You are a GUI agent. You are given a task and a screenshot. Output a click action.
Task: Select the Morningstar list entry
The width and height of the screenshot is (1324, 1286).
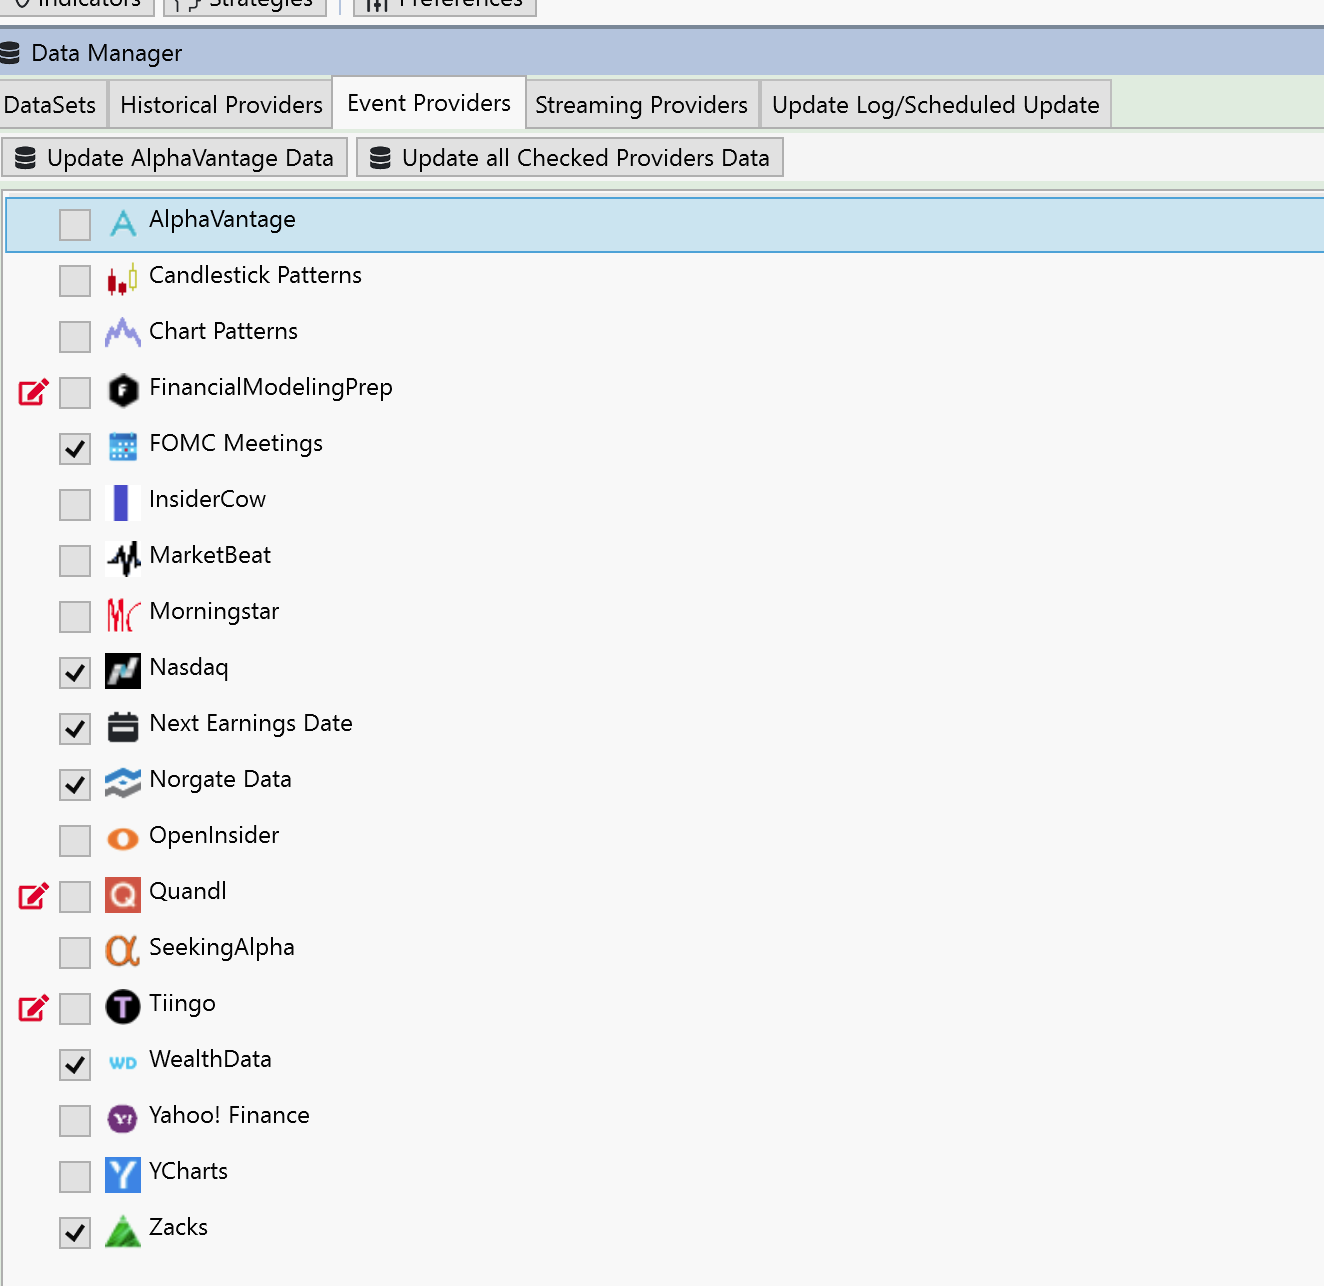pyautogui.click(x=213, y=612)
